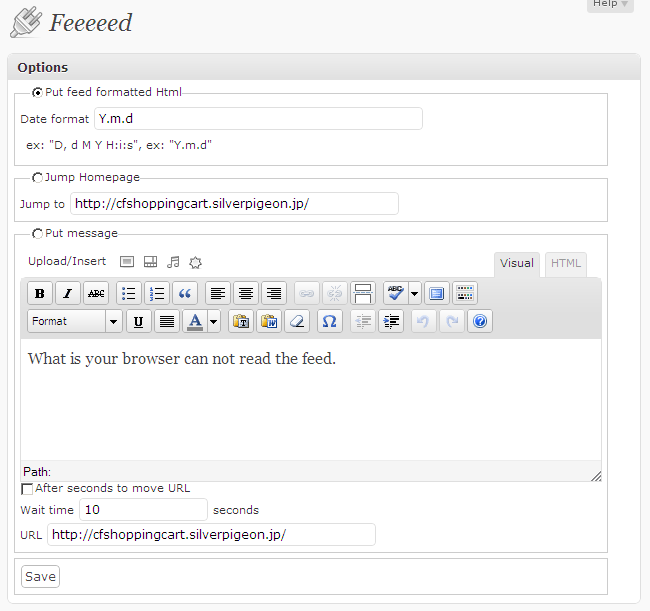Remove formatting with the eraser icon
This screenshot has height=611, width=650.
pyautogui.click(x=297, y=321)
